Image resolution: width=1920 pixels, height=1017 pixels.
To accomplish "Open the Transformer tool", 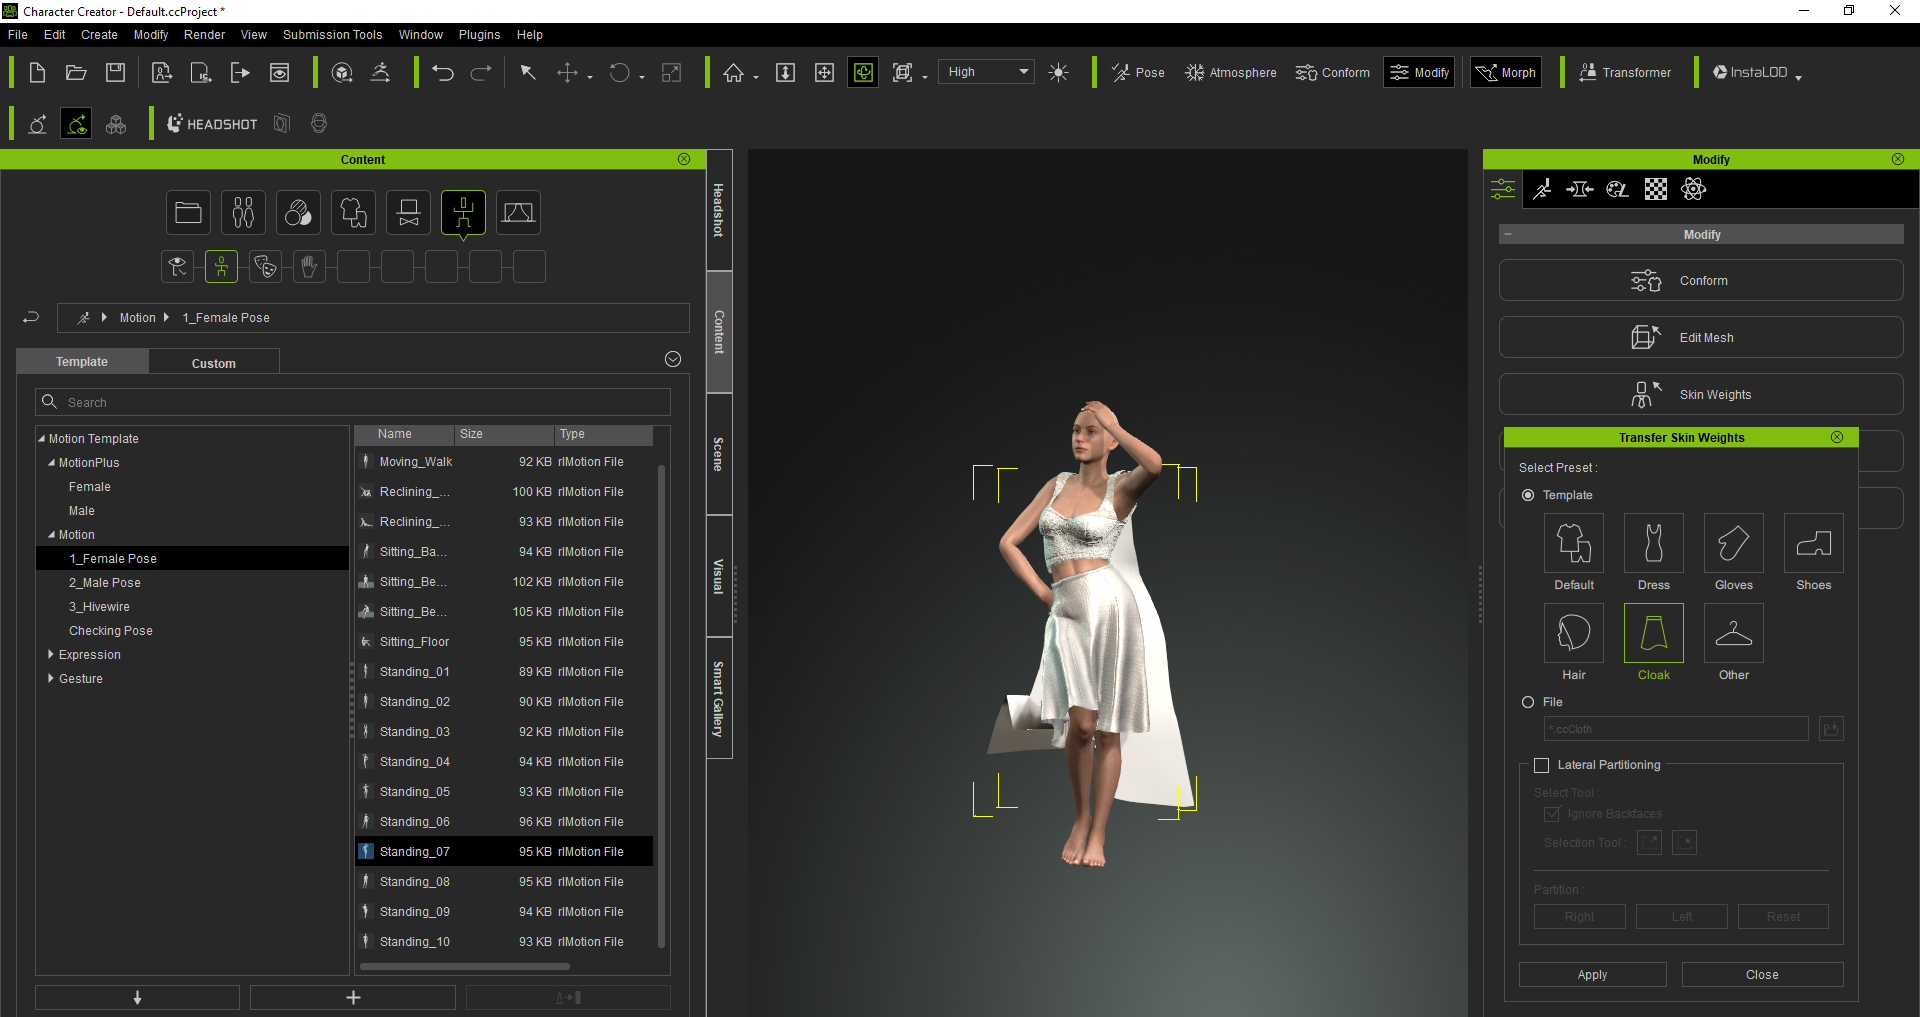I will tap(1625, 72).
